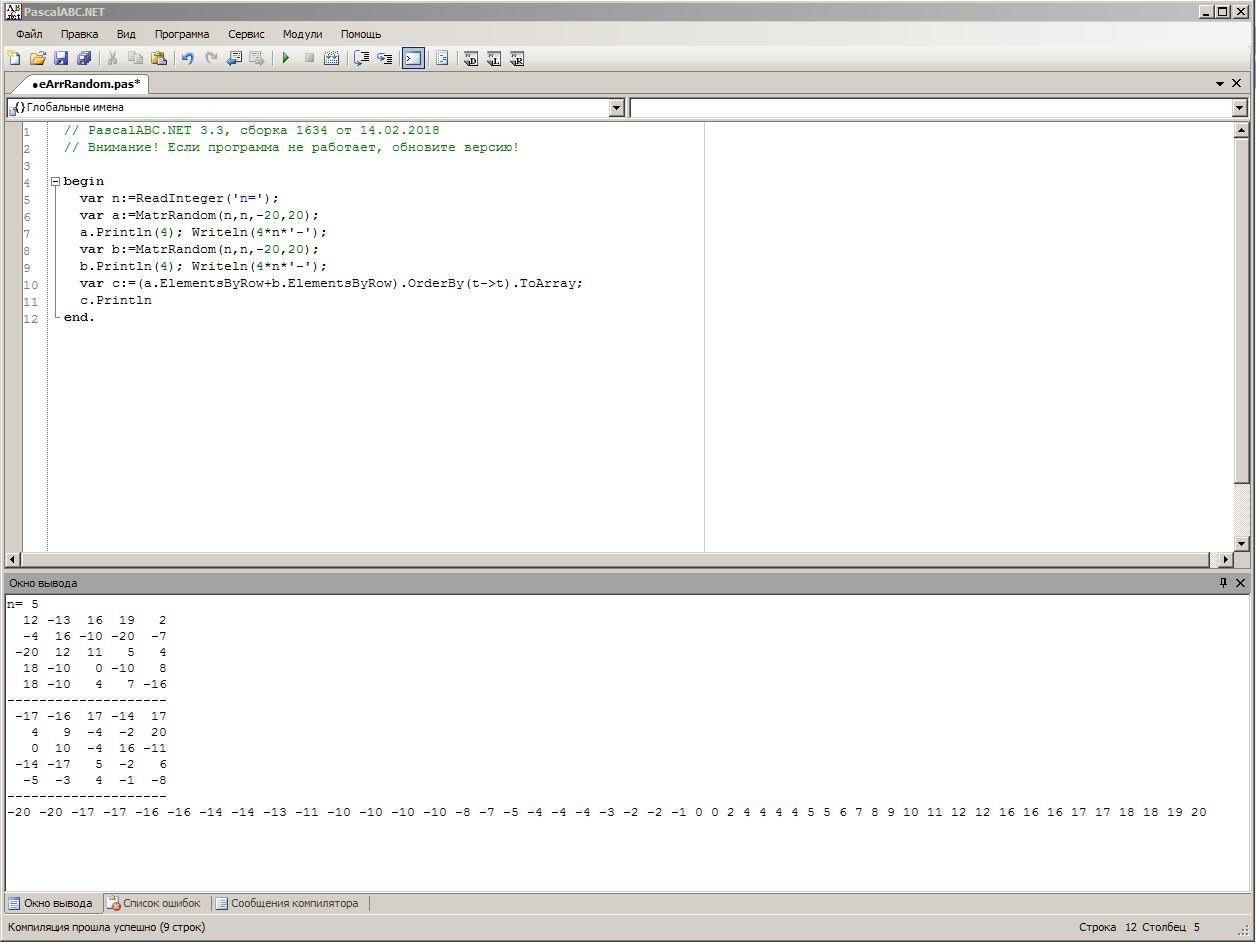Switch to the Сообщения компилятора tab
1256x942 pixels.
pos(287,903)
